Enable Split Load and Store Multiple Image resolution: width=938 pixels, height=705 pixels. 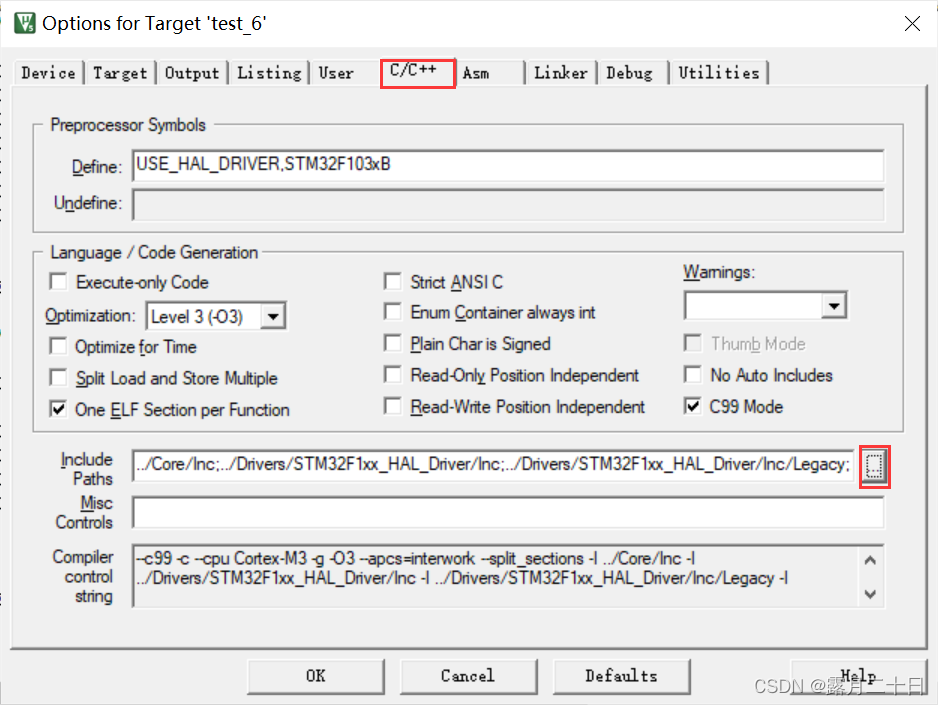58,378
